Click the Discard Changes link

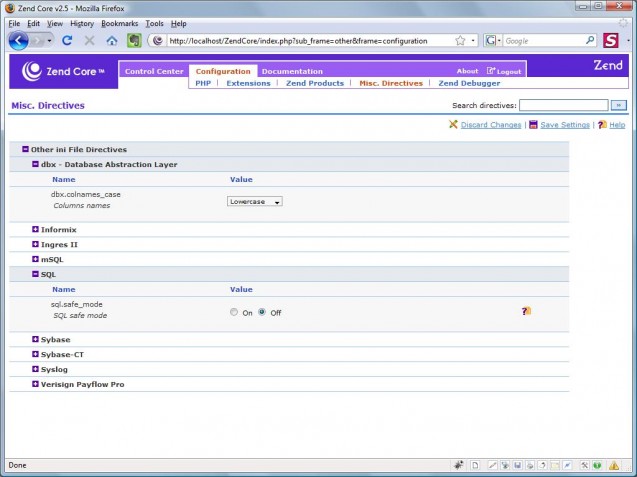(x=491, y=125)
